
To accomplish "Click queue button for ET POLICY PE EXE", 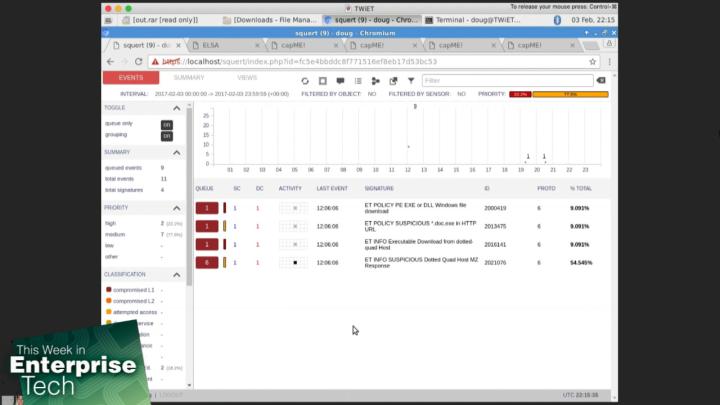I will tap(206, 208).
